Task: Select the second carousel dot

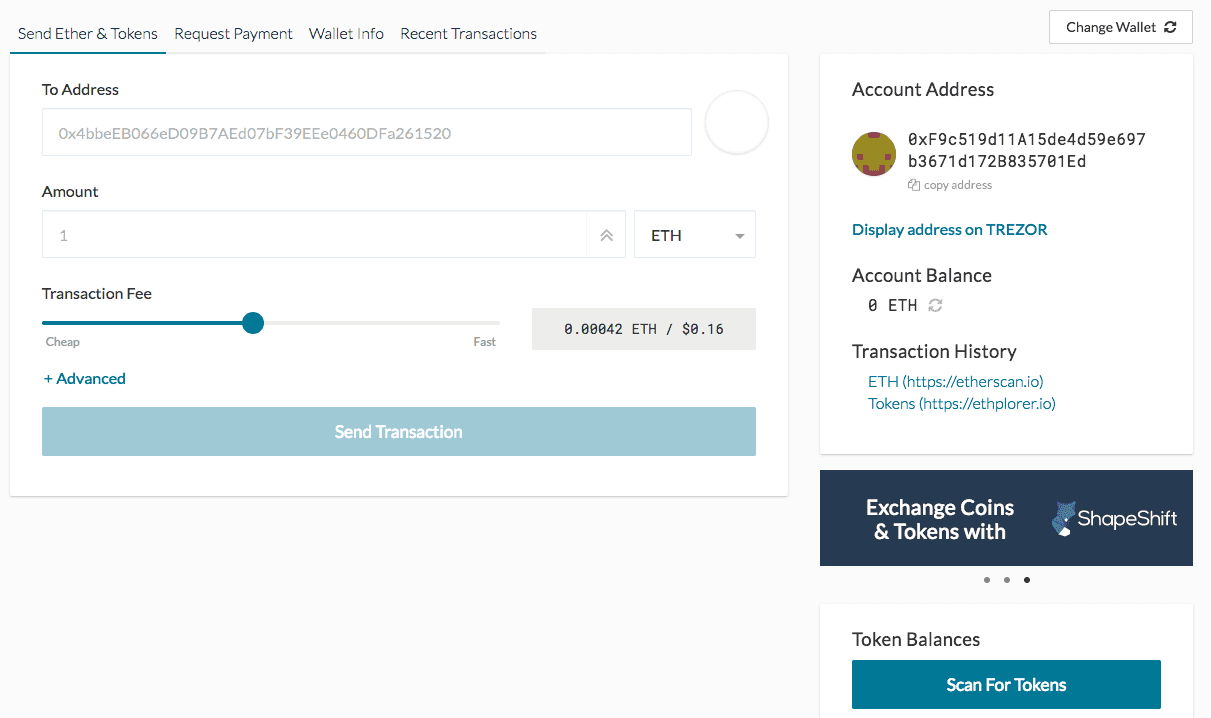Action: click(x=1007, y=579)
